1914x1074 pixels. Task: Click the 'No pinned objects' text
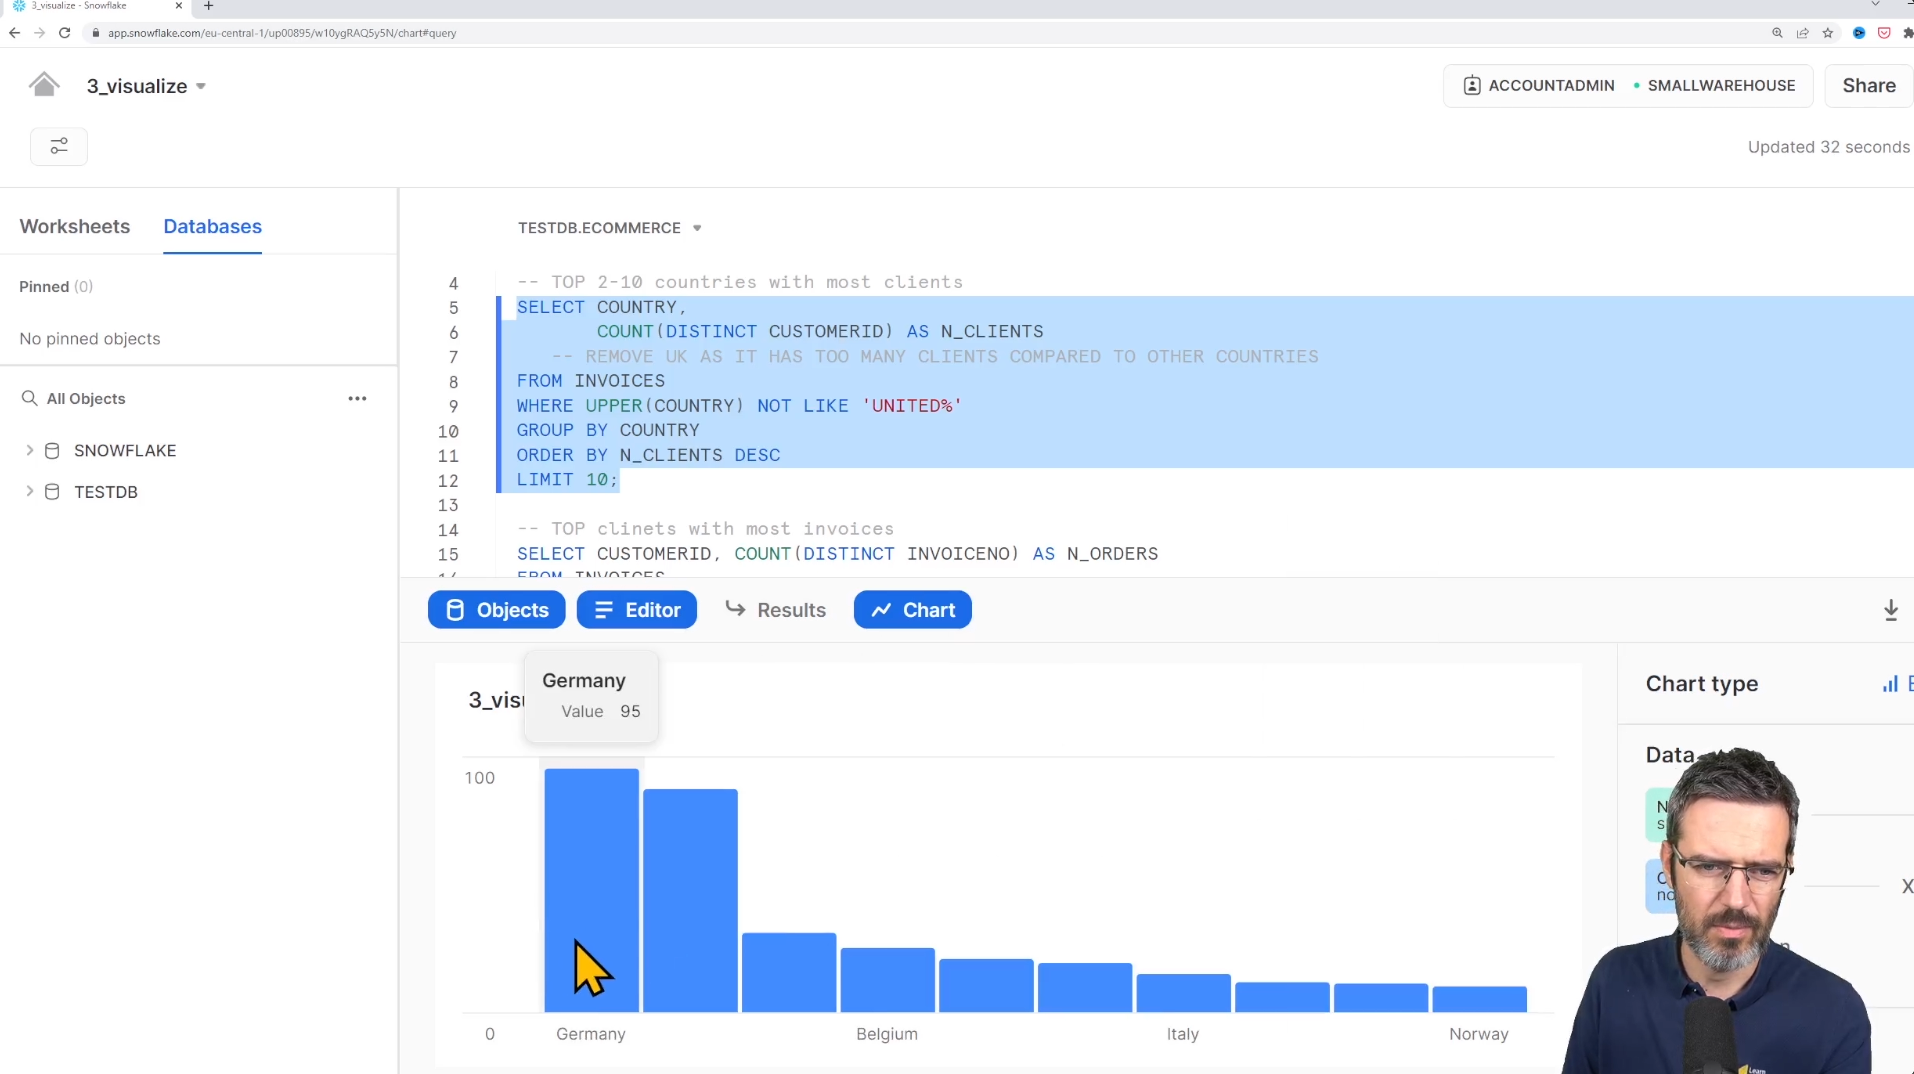coord(90,338)
